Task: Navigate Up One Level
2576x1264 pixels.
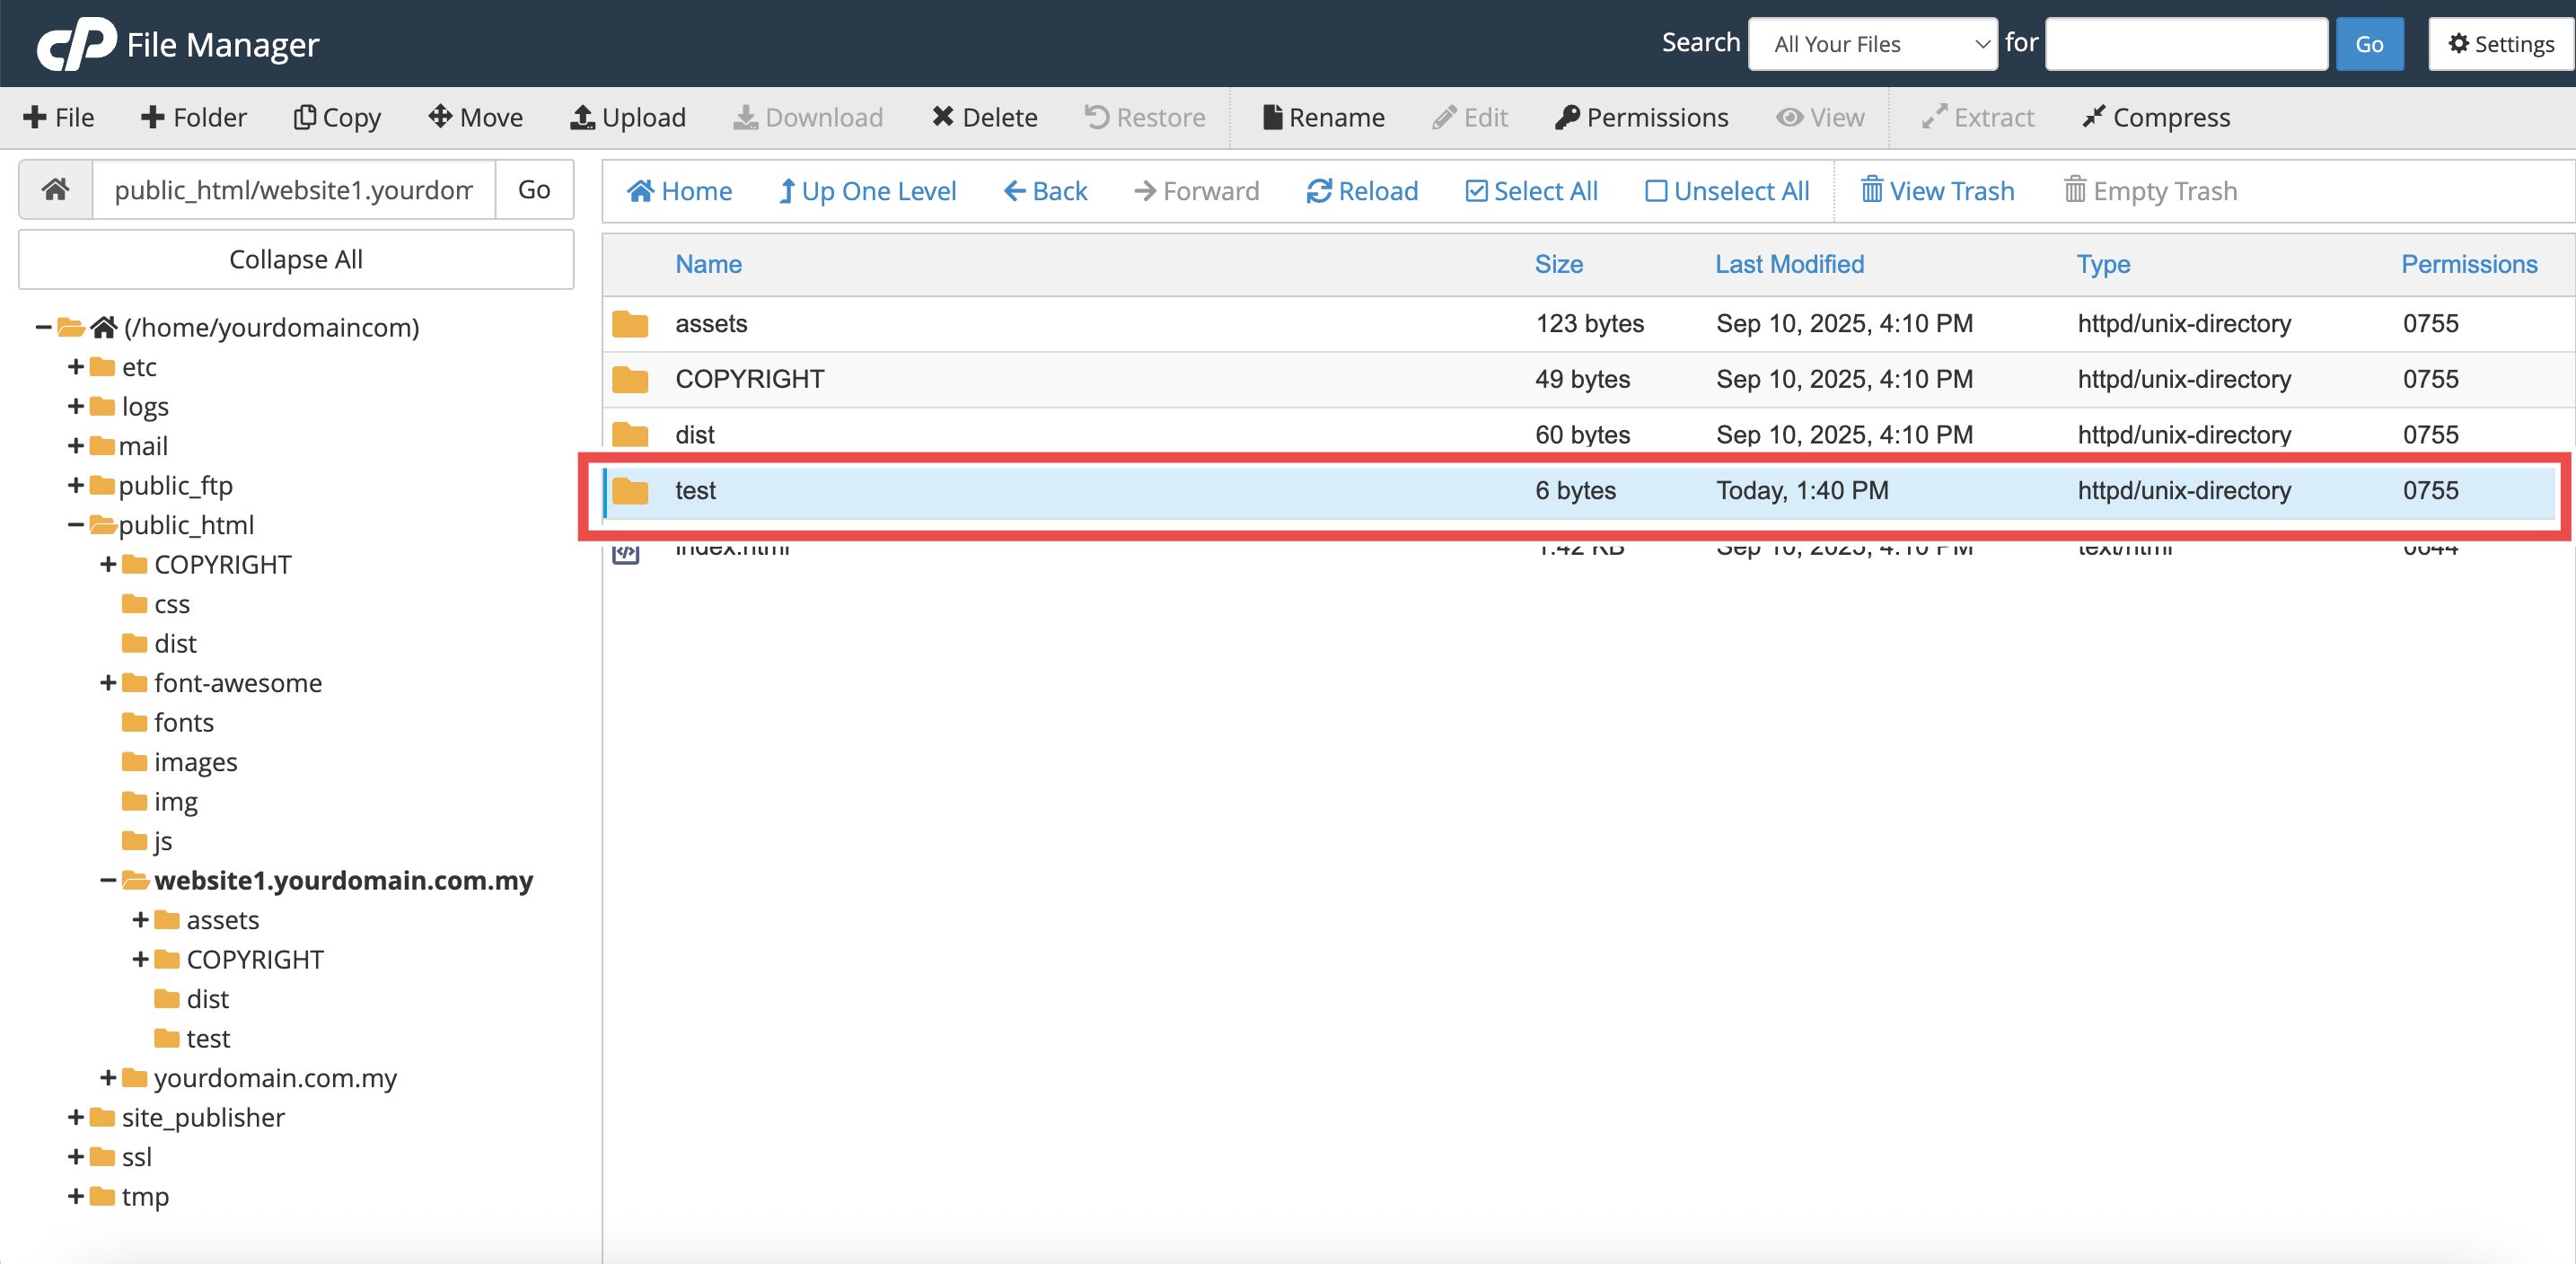Action: pyautogui.click(x=868, y=191)
